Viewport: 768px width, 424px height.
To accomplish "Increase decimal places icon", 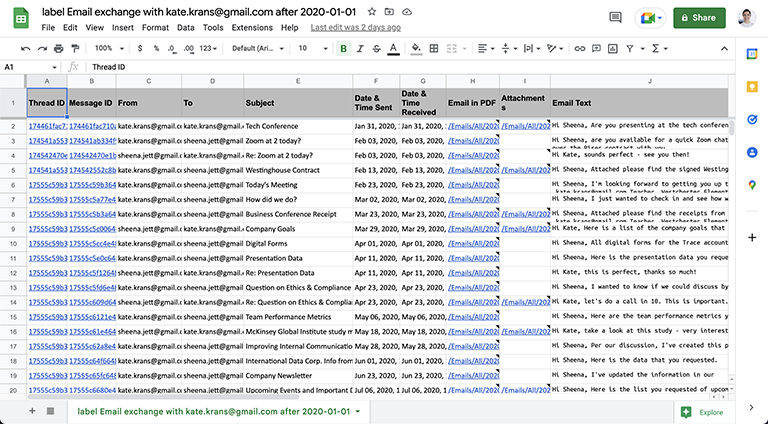I will 189,48.
